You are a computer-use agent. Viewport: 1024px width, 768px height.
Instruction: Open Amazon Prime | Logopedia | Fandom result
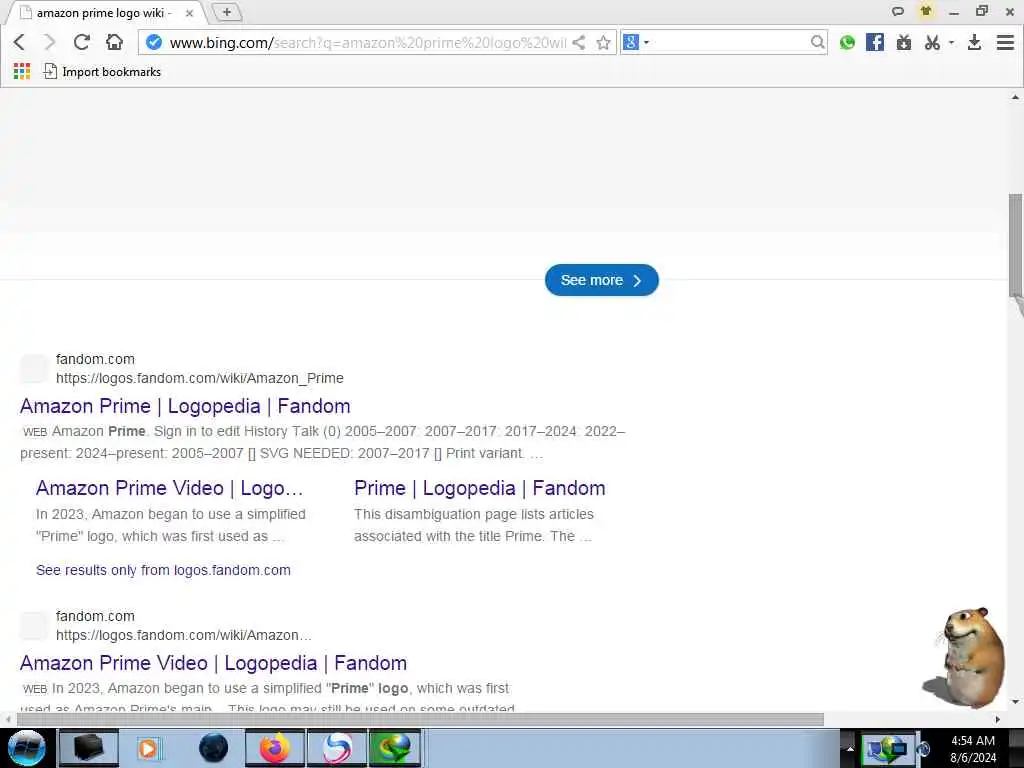coord(185,406)
